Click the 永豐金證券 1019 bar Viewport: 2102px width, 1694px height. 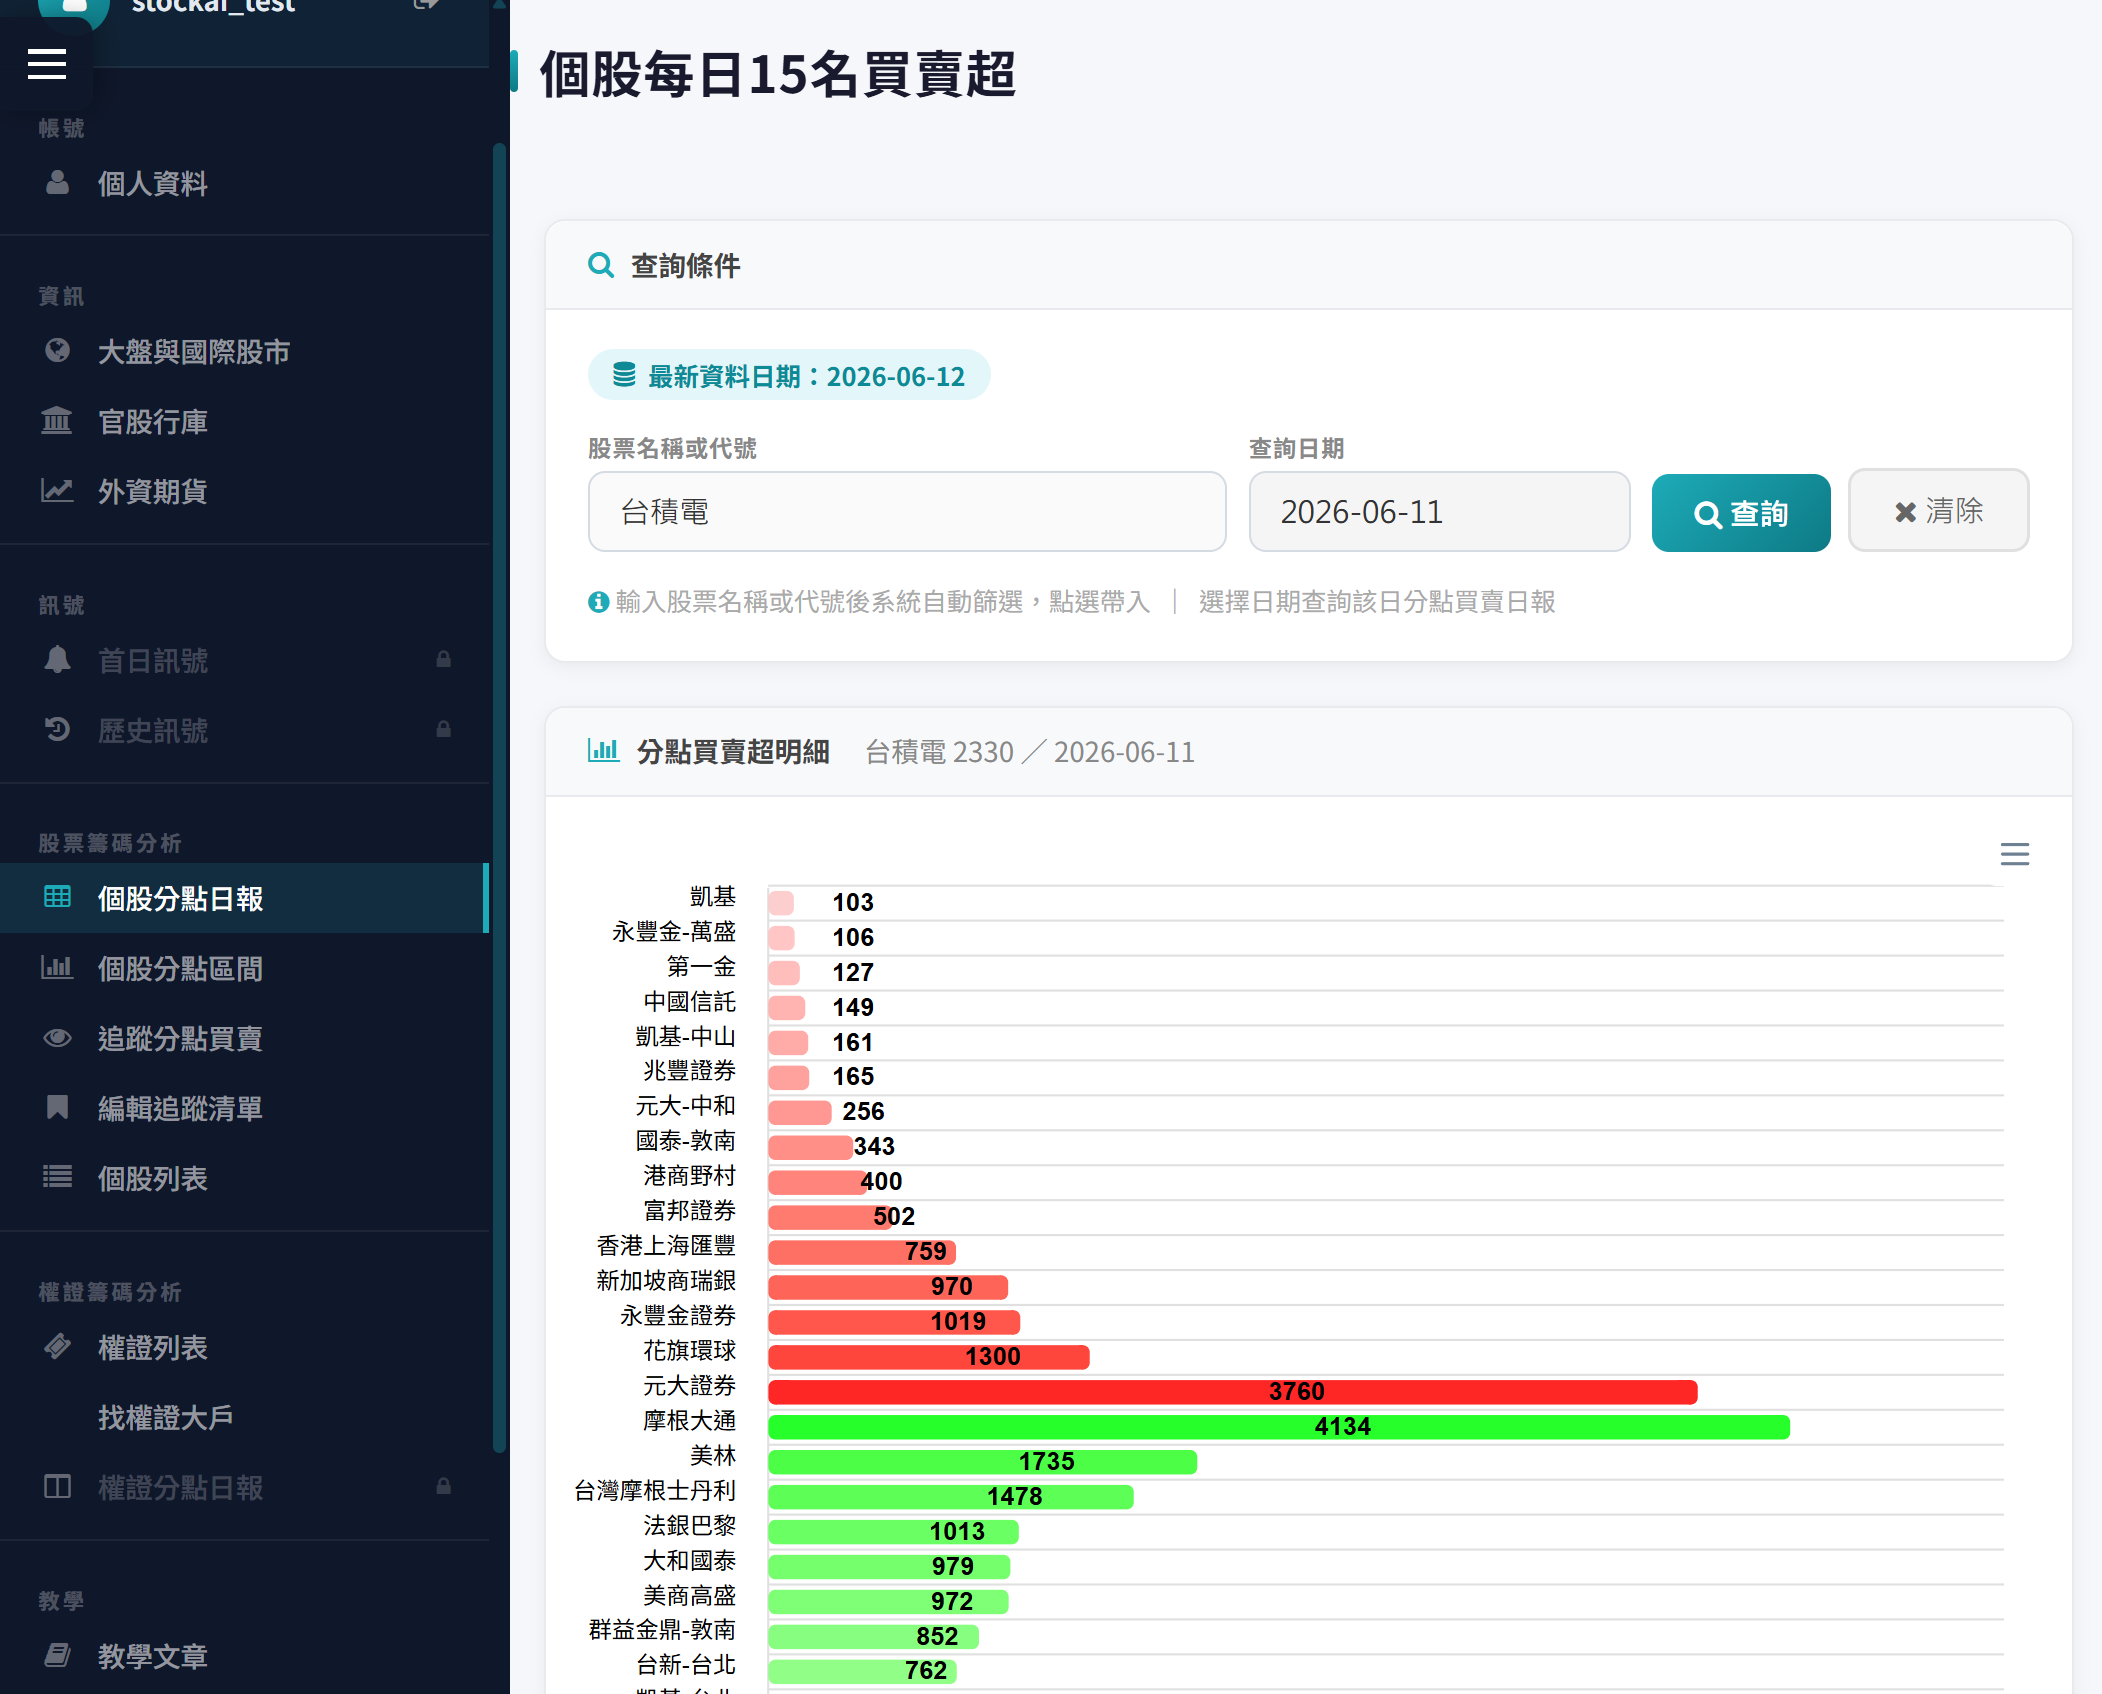pos(894,1321)
